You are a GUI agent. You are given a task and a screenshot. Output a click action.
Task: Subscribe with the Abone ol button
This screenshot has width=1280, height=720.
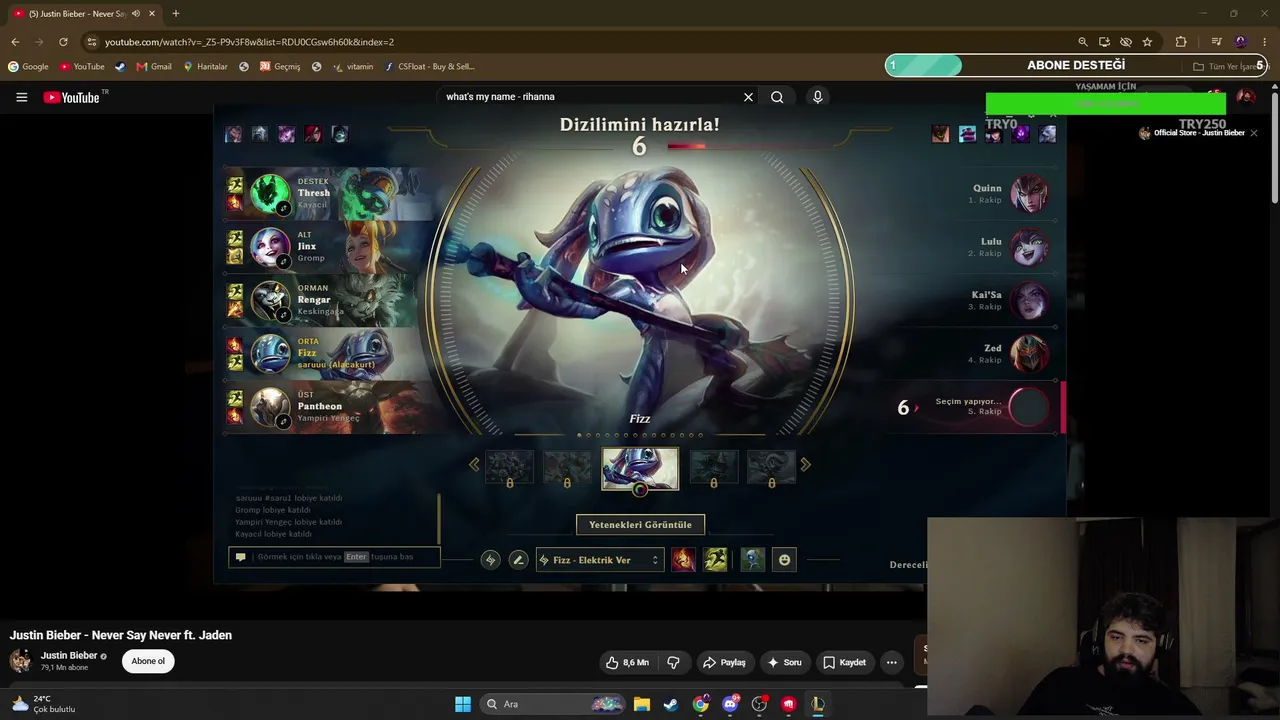(x=148, y=661)
